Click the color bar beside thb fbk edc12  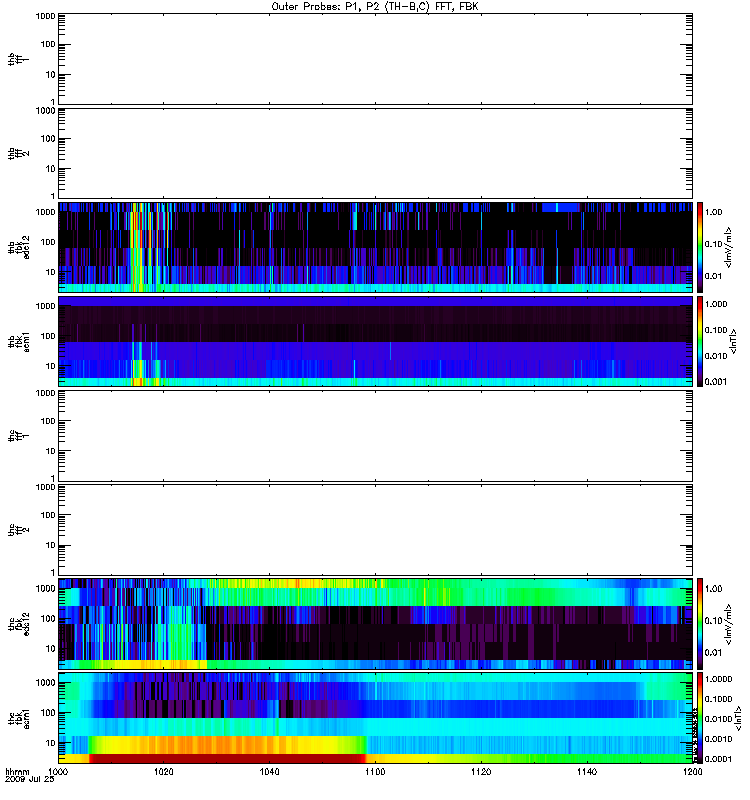(x=700, y=247)
